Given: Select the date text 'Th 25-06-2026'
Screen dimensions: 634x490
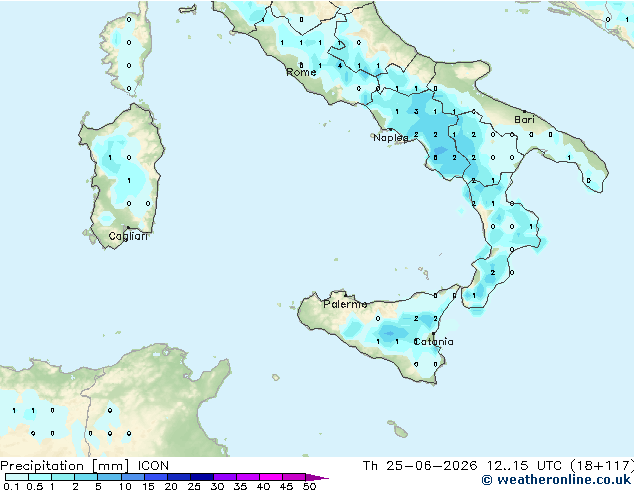Looking at the screenshot, I should tap(420, 466).
